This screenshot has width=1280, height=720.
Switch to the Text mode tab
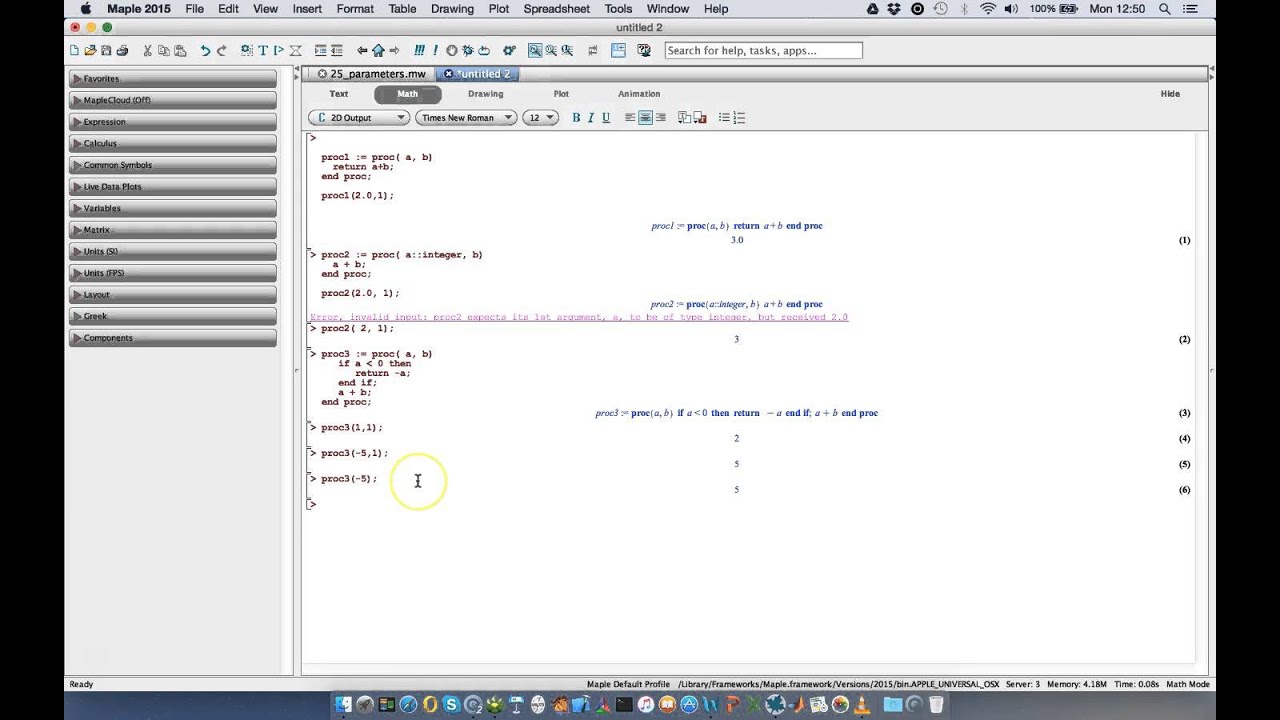click(339, 94)
